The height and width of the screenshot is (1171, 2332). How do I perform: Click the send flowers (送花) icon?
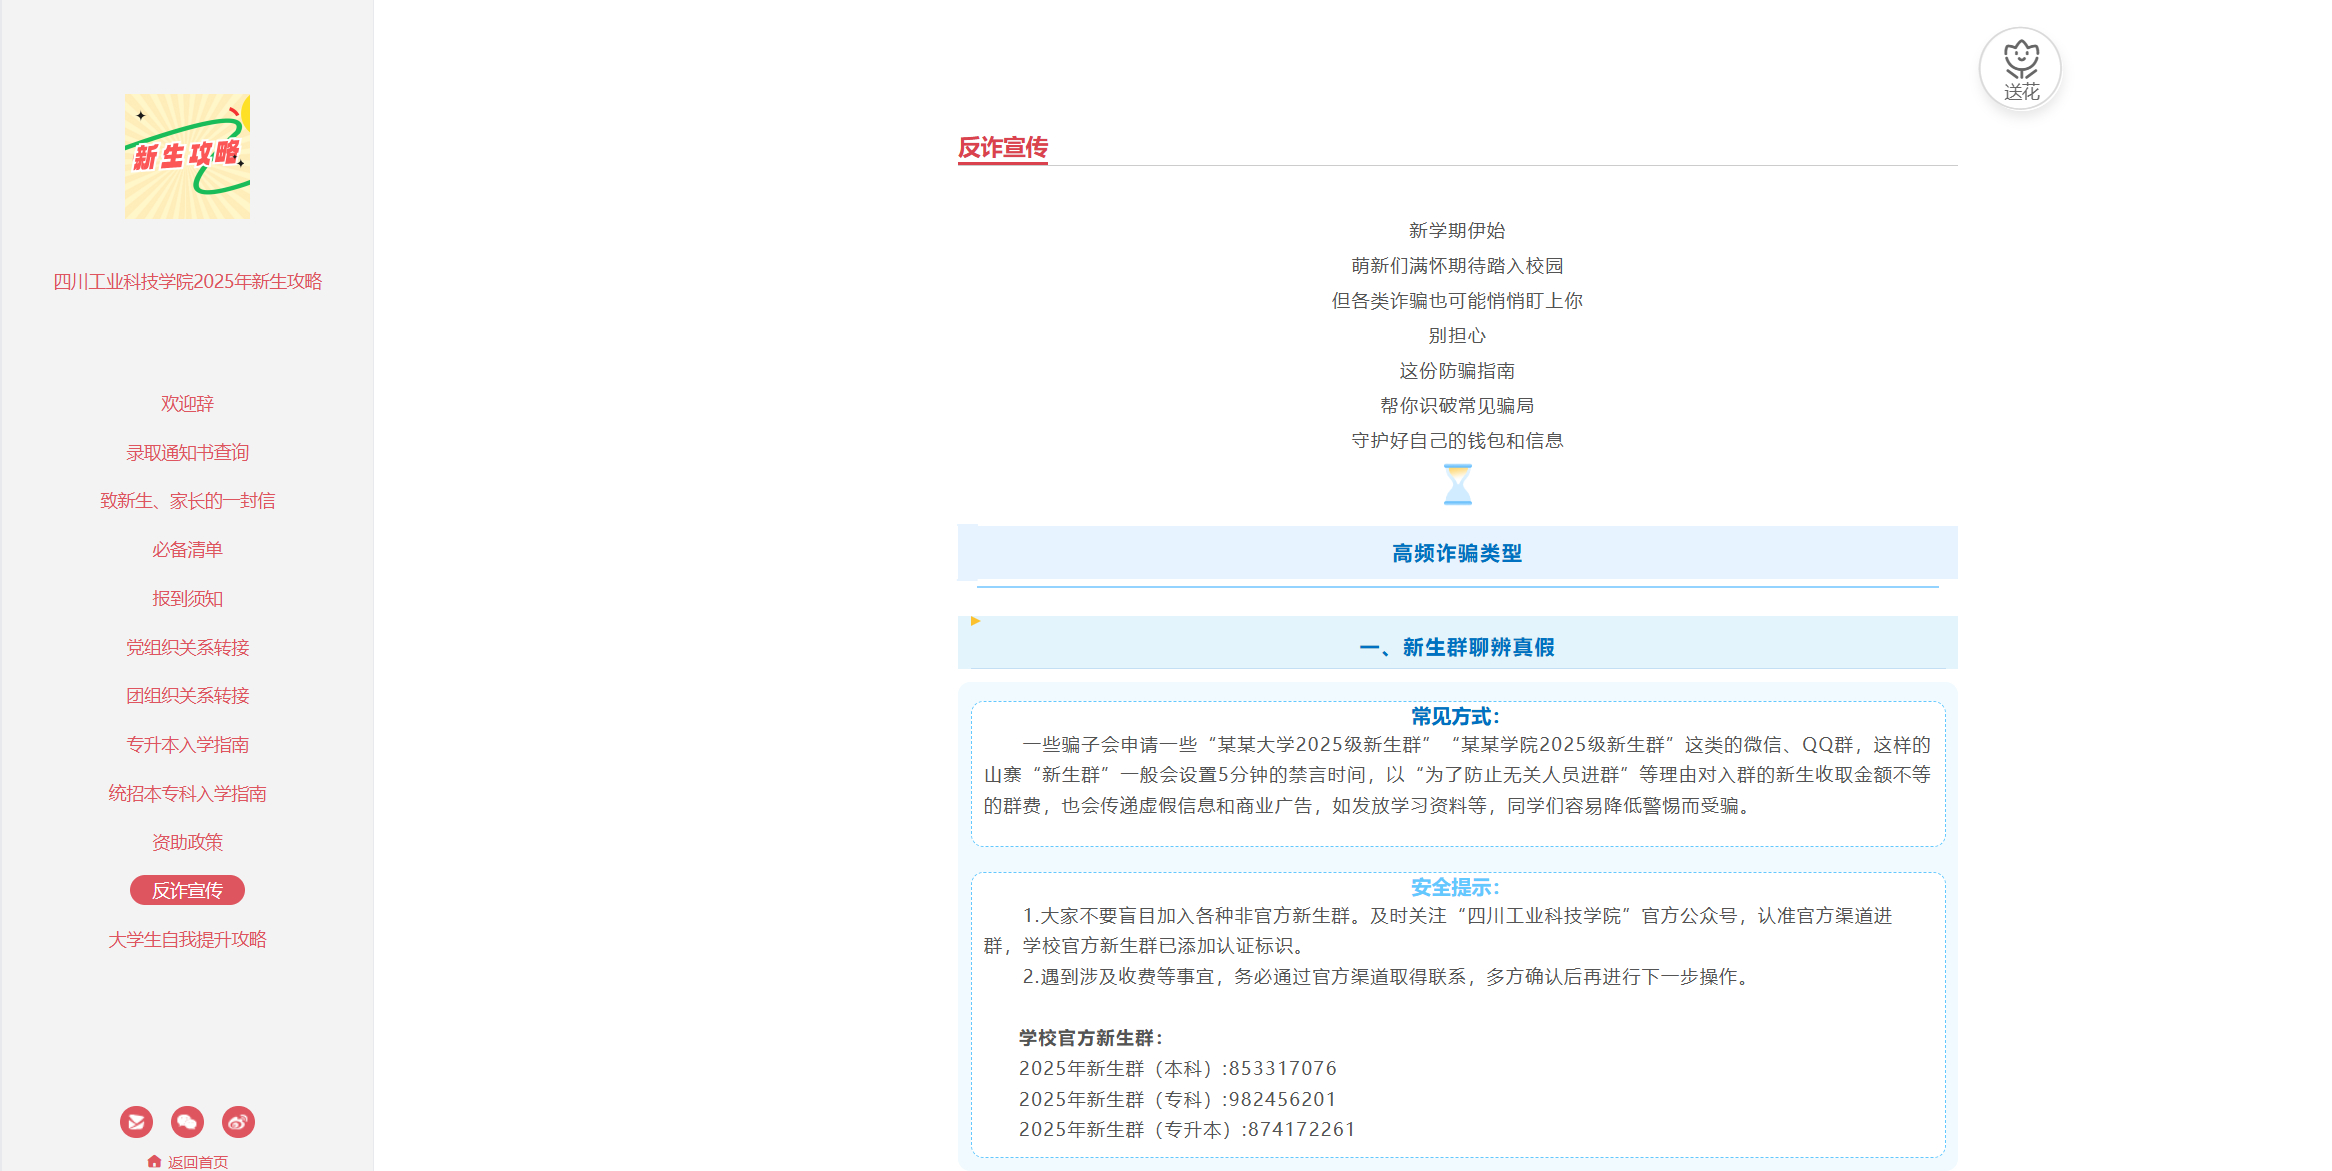pos(2020,68)
